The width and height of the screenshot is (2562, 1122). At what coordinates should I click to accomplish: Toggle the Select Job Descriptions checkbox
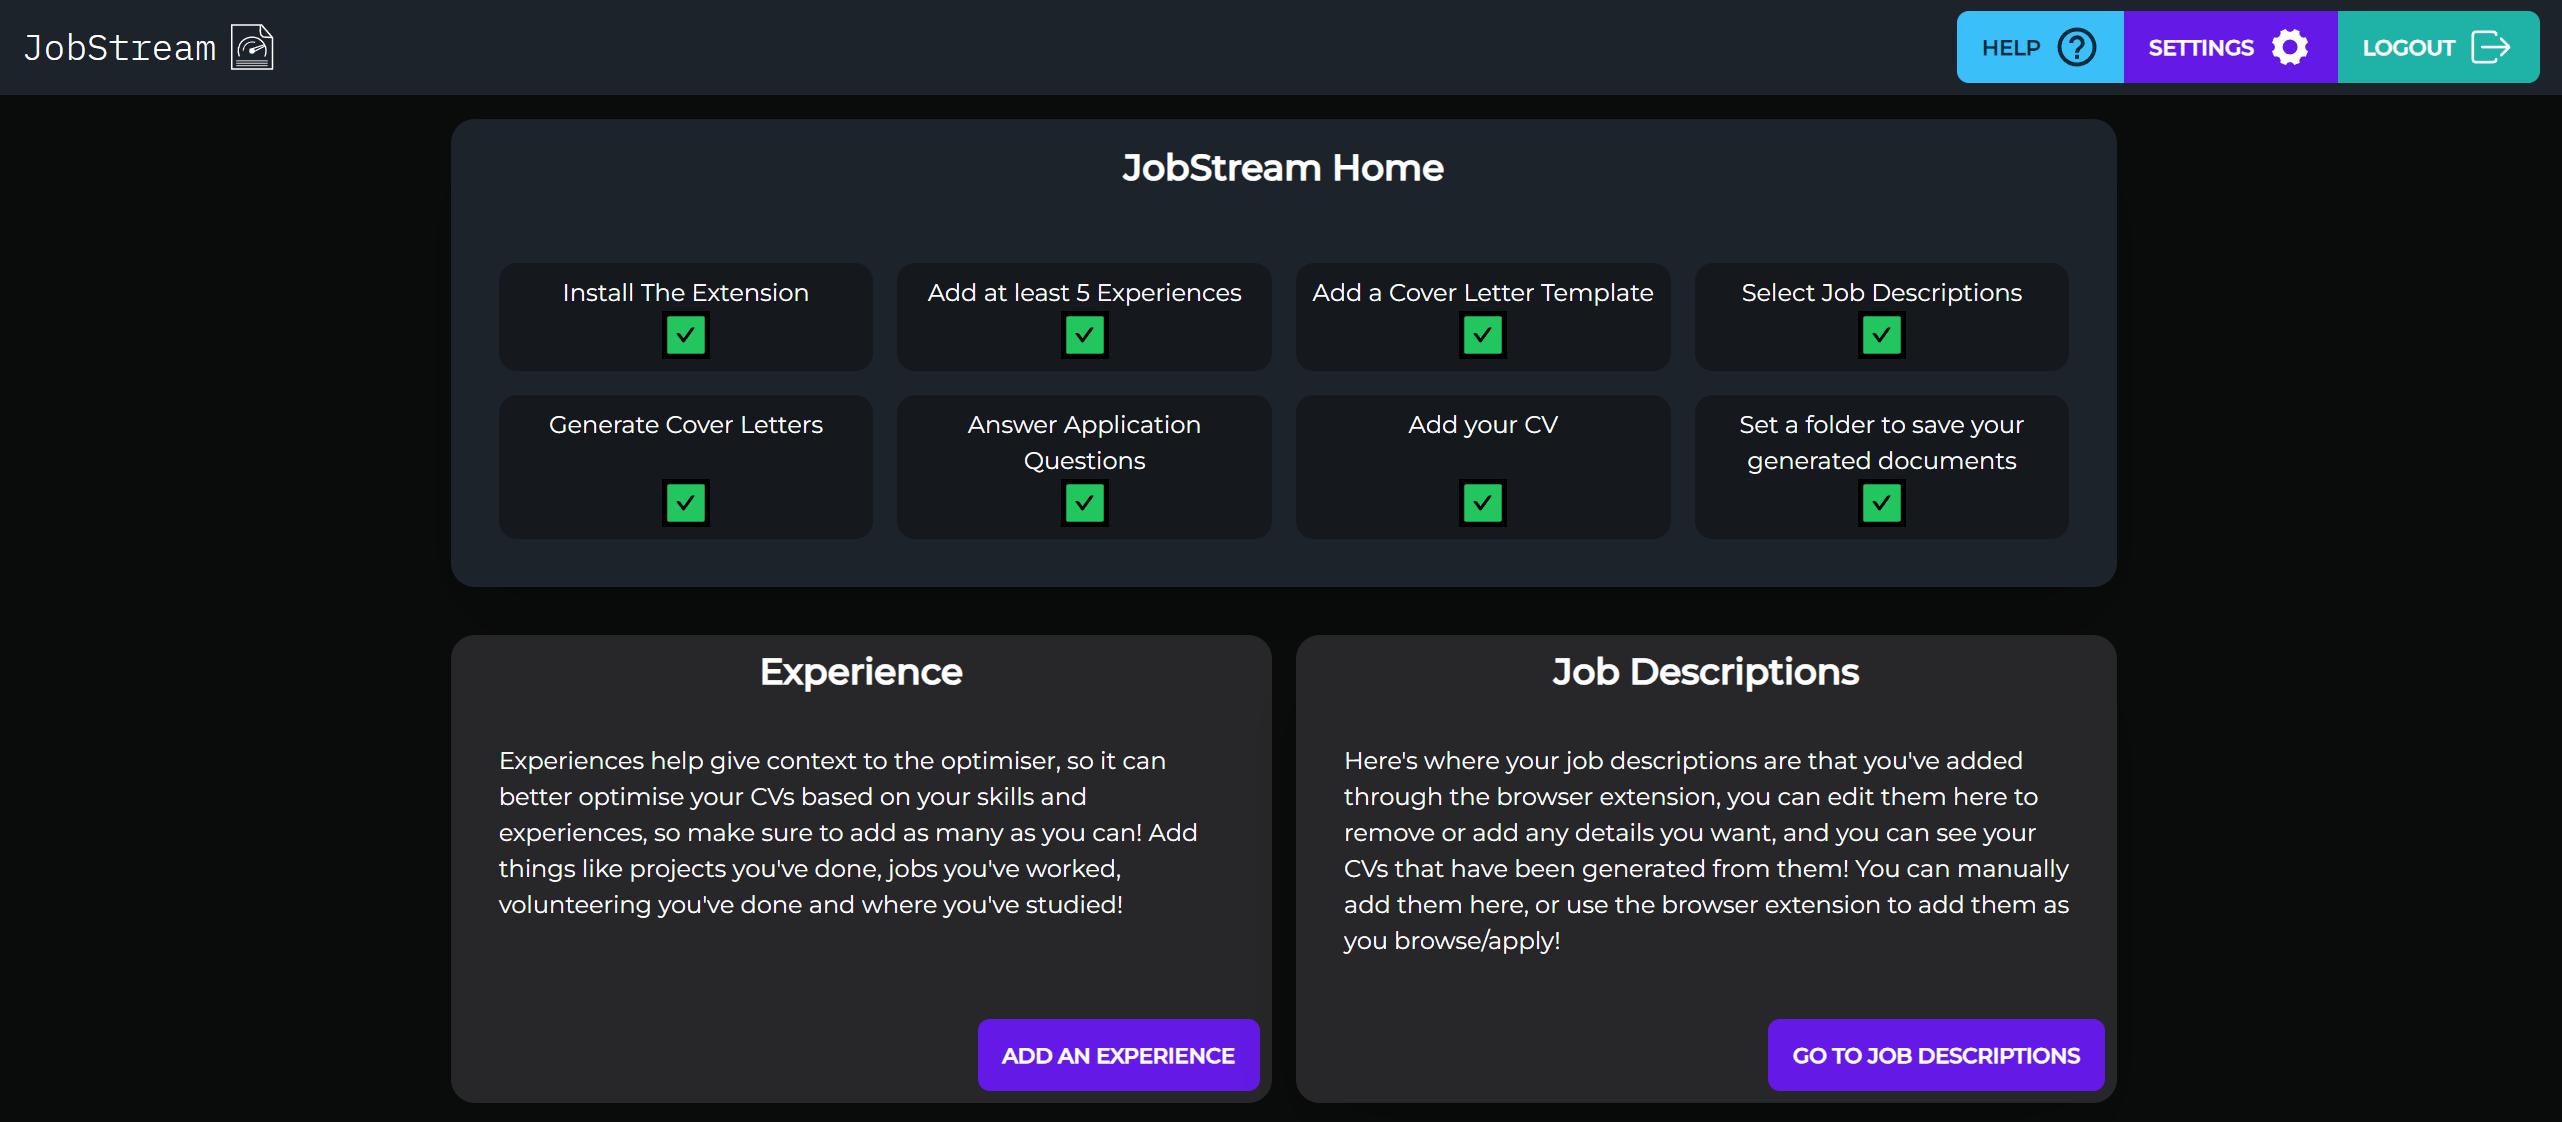pyautogui.click(x=1881, y=336)
